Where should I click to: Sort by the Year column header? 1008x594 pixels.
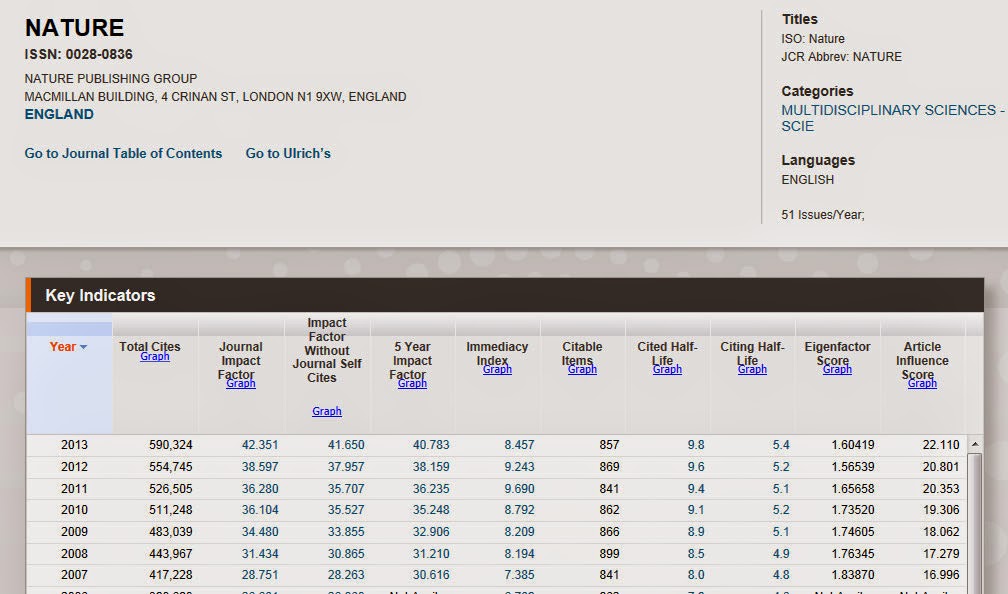tap(68, 346)
